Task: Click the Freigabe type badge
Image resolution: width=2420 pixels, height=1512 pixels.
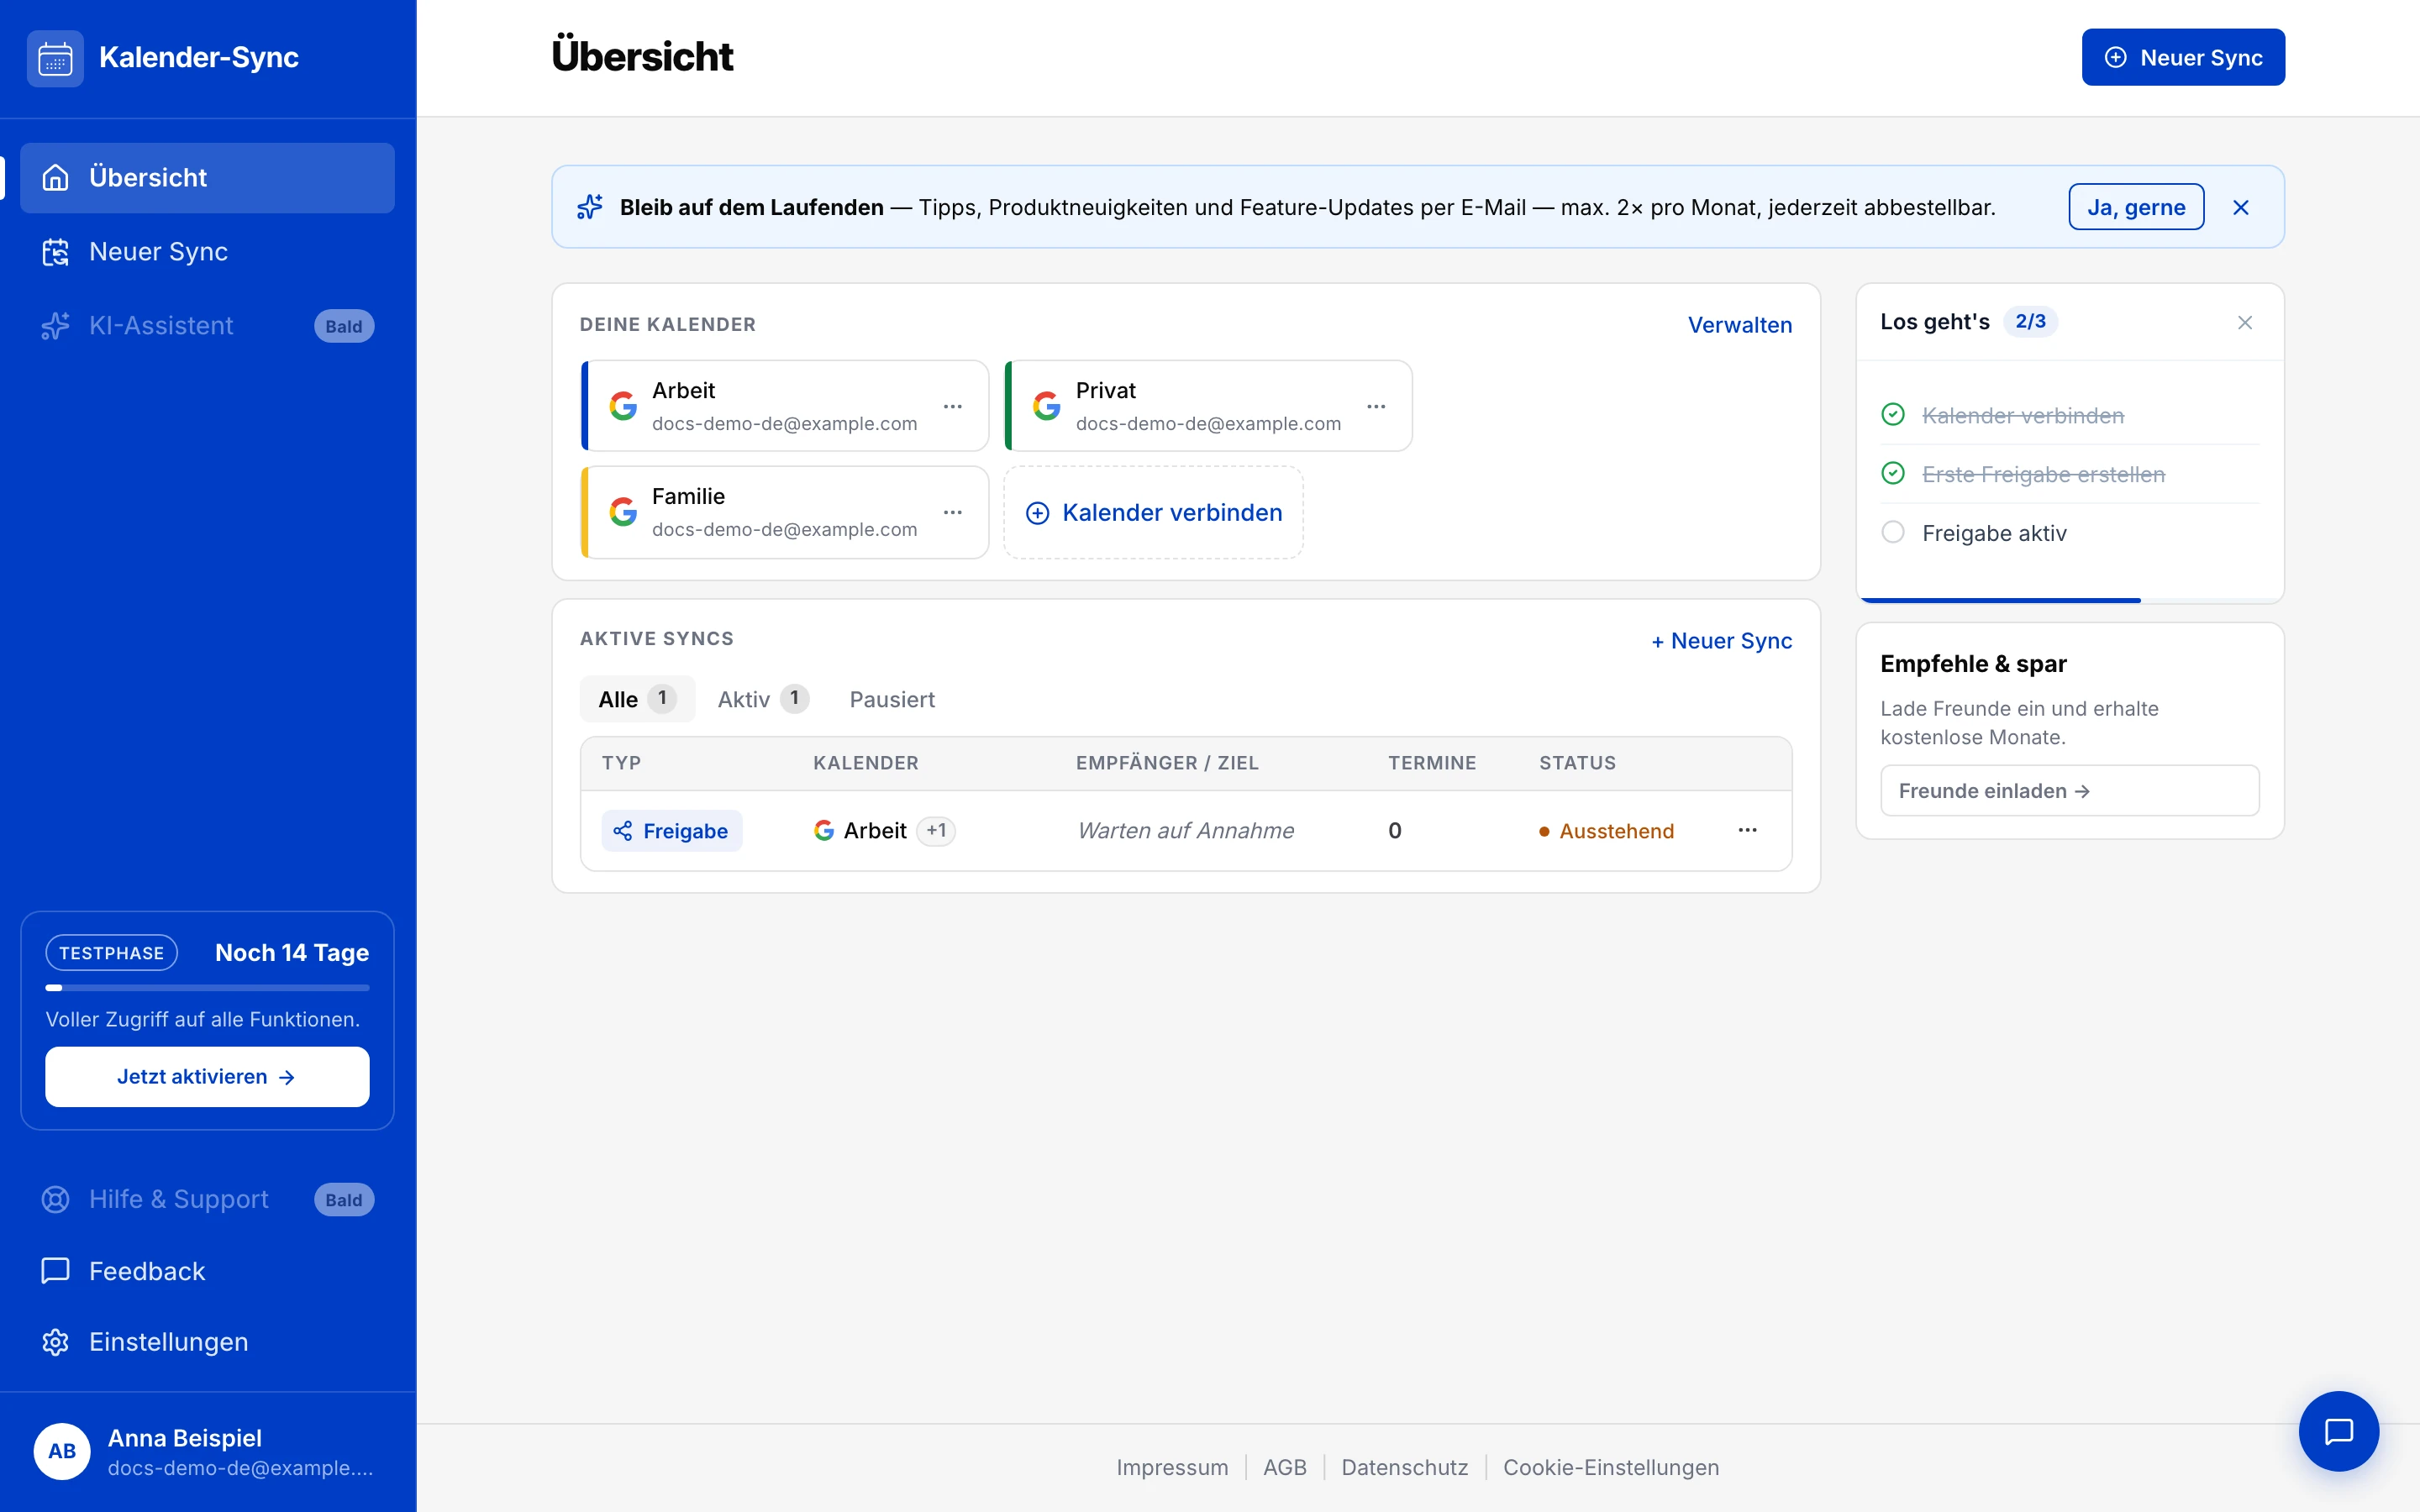Action: [671, 831]
